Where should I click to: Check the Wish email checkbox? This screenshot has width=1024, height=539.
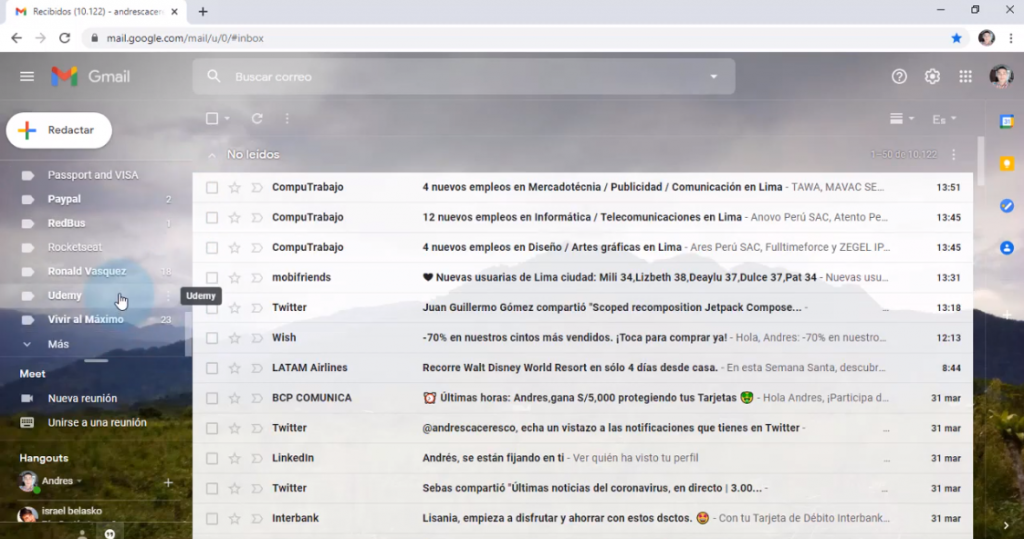coord(212,338)
